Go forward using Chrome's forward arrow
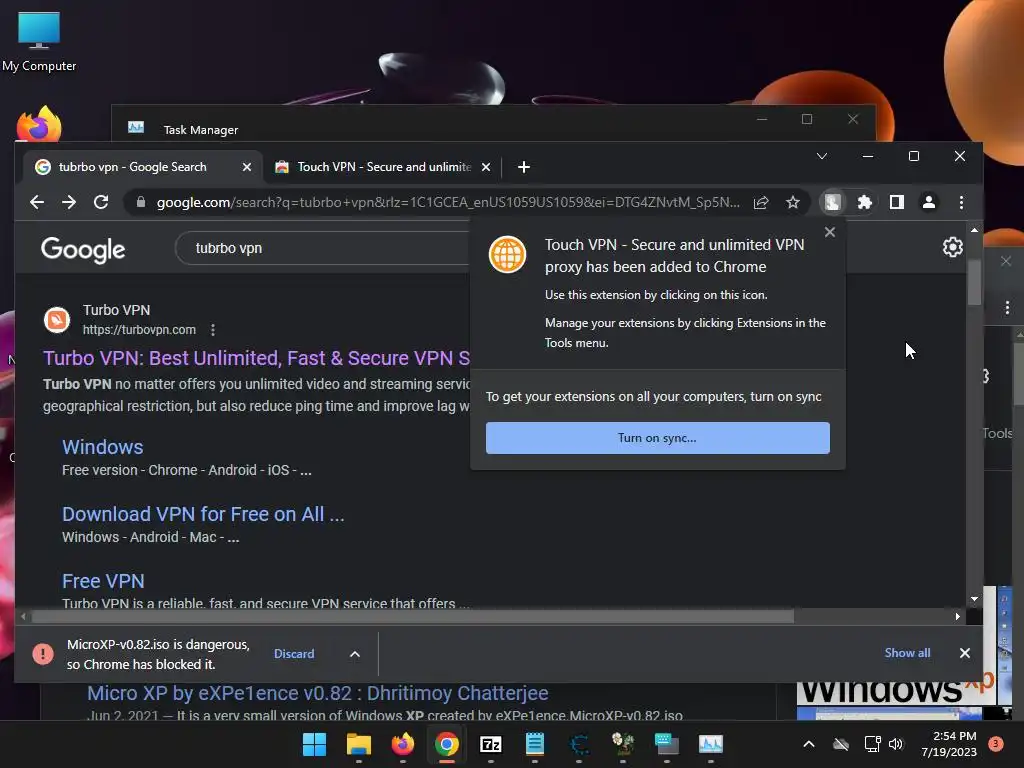The height and width of the screenshot is (768, 1024). tap(69, 202)
